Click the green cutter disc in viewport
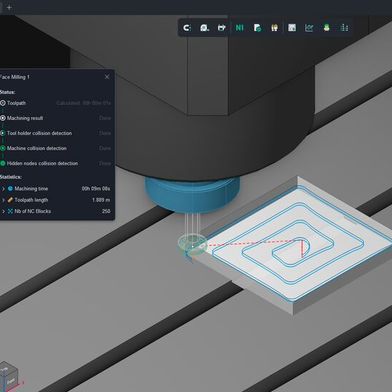392x392 pixels. (193, 244)
